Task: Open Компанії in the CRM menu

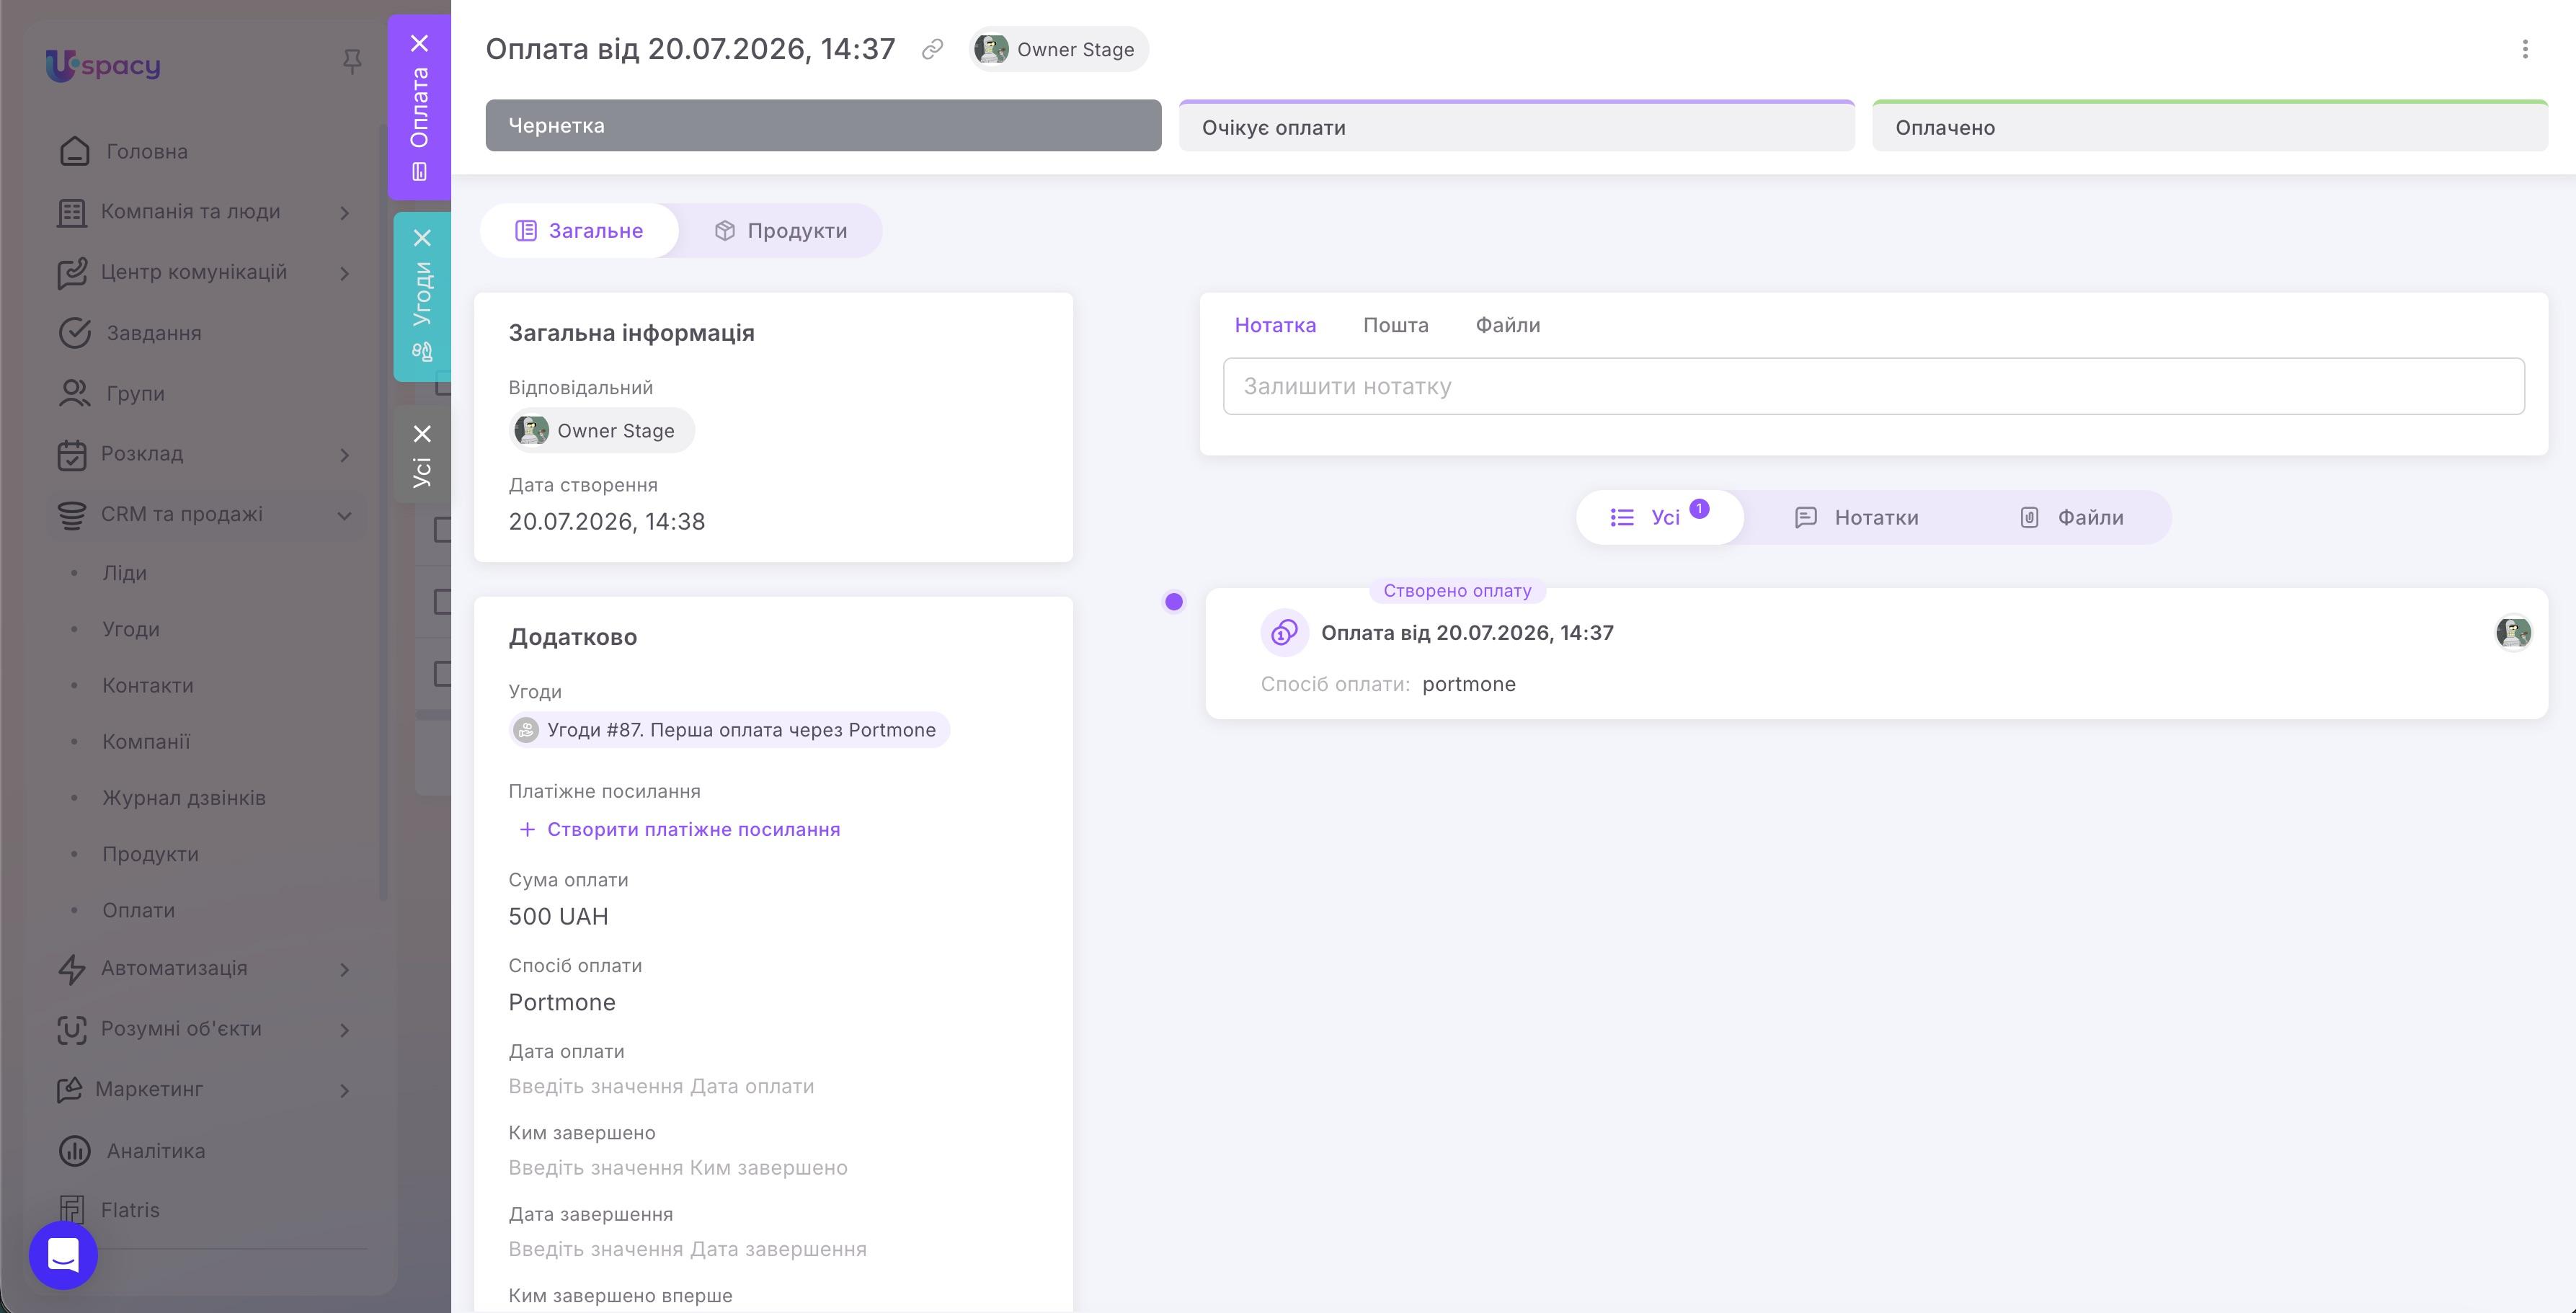Action: (146, 742)
